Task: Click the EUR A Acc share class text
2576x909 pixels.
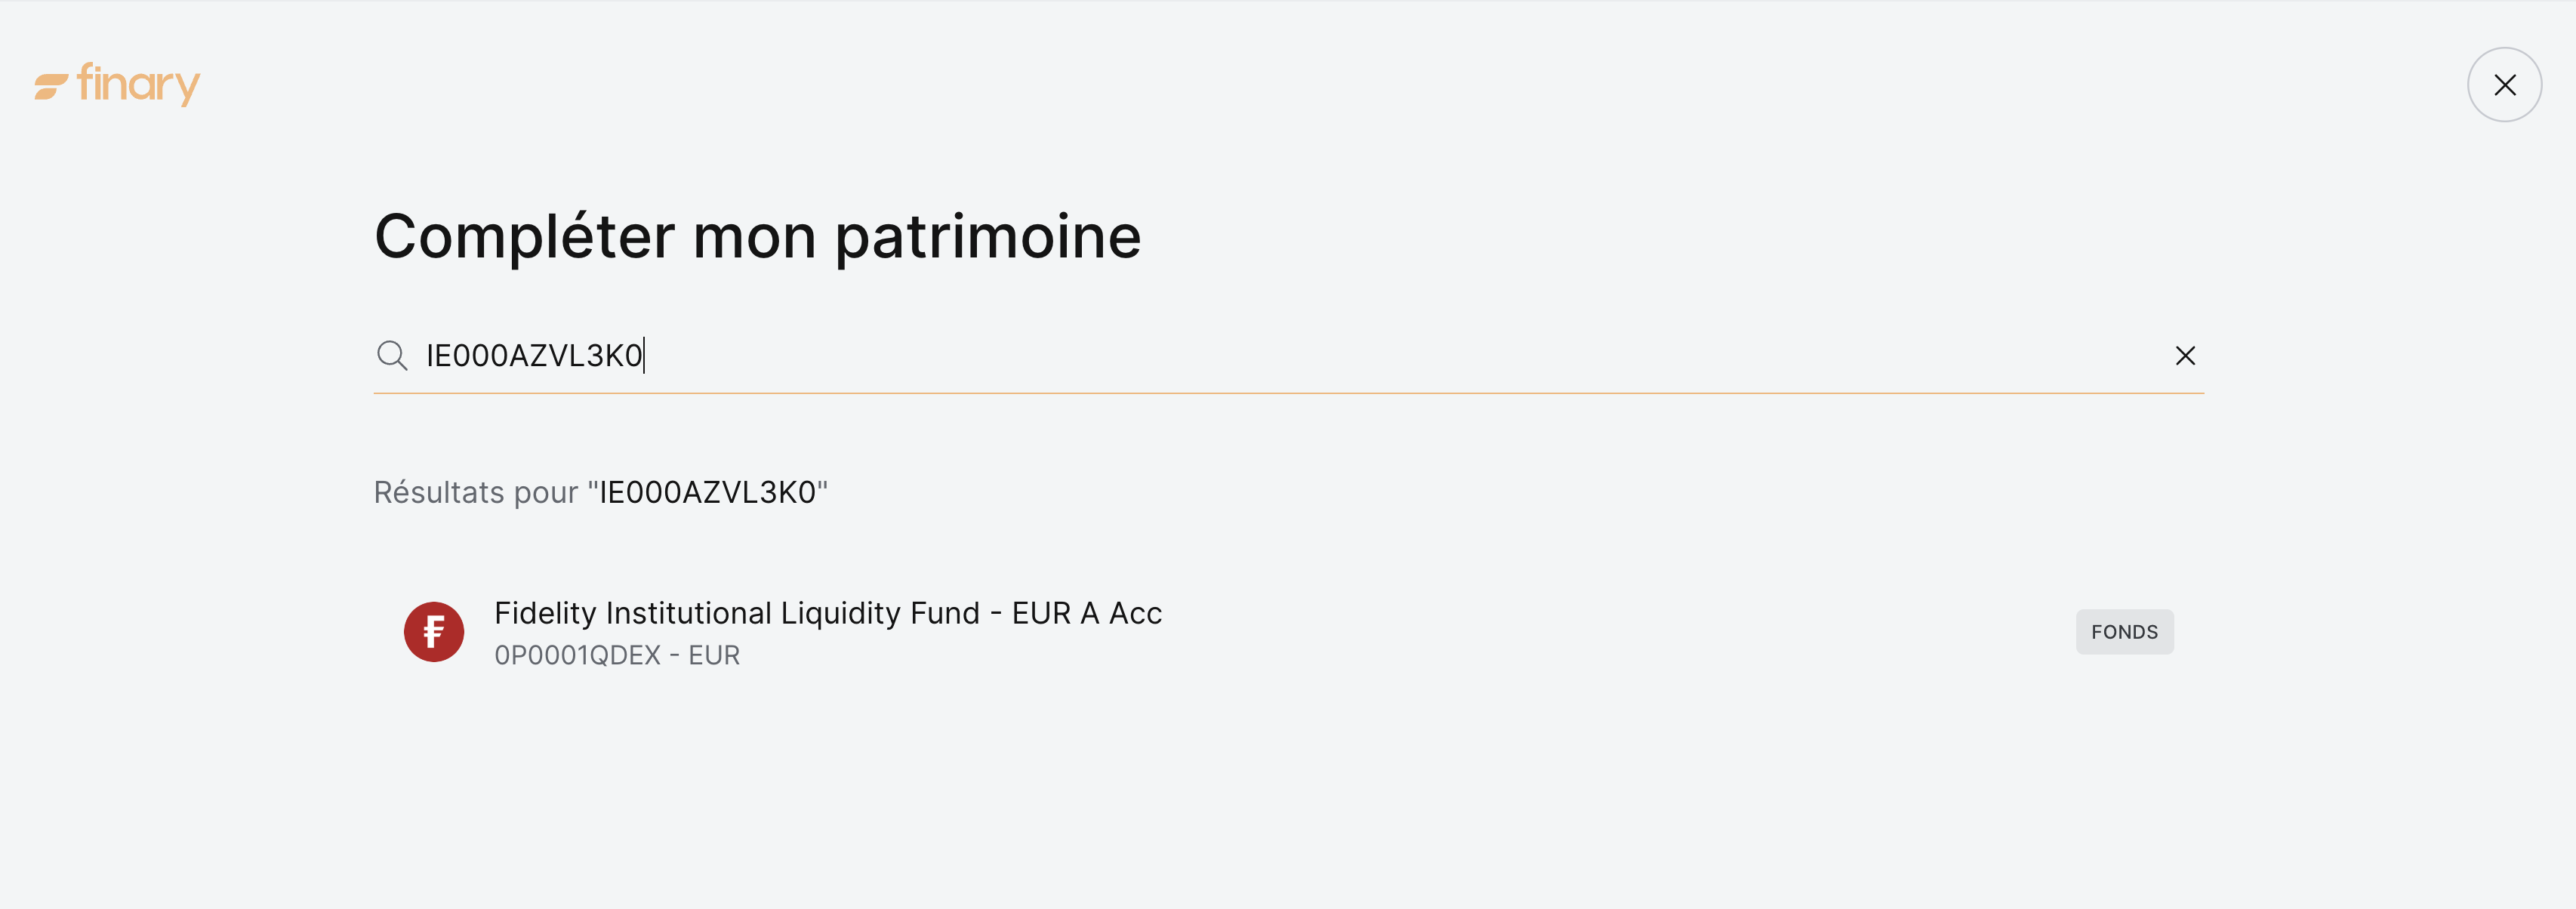Action: click(x=1086, y=613)
